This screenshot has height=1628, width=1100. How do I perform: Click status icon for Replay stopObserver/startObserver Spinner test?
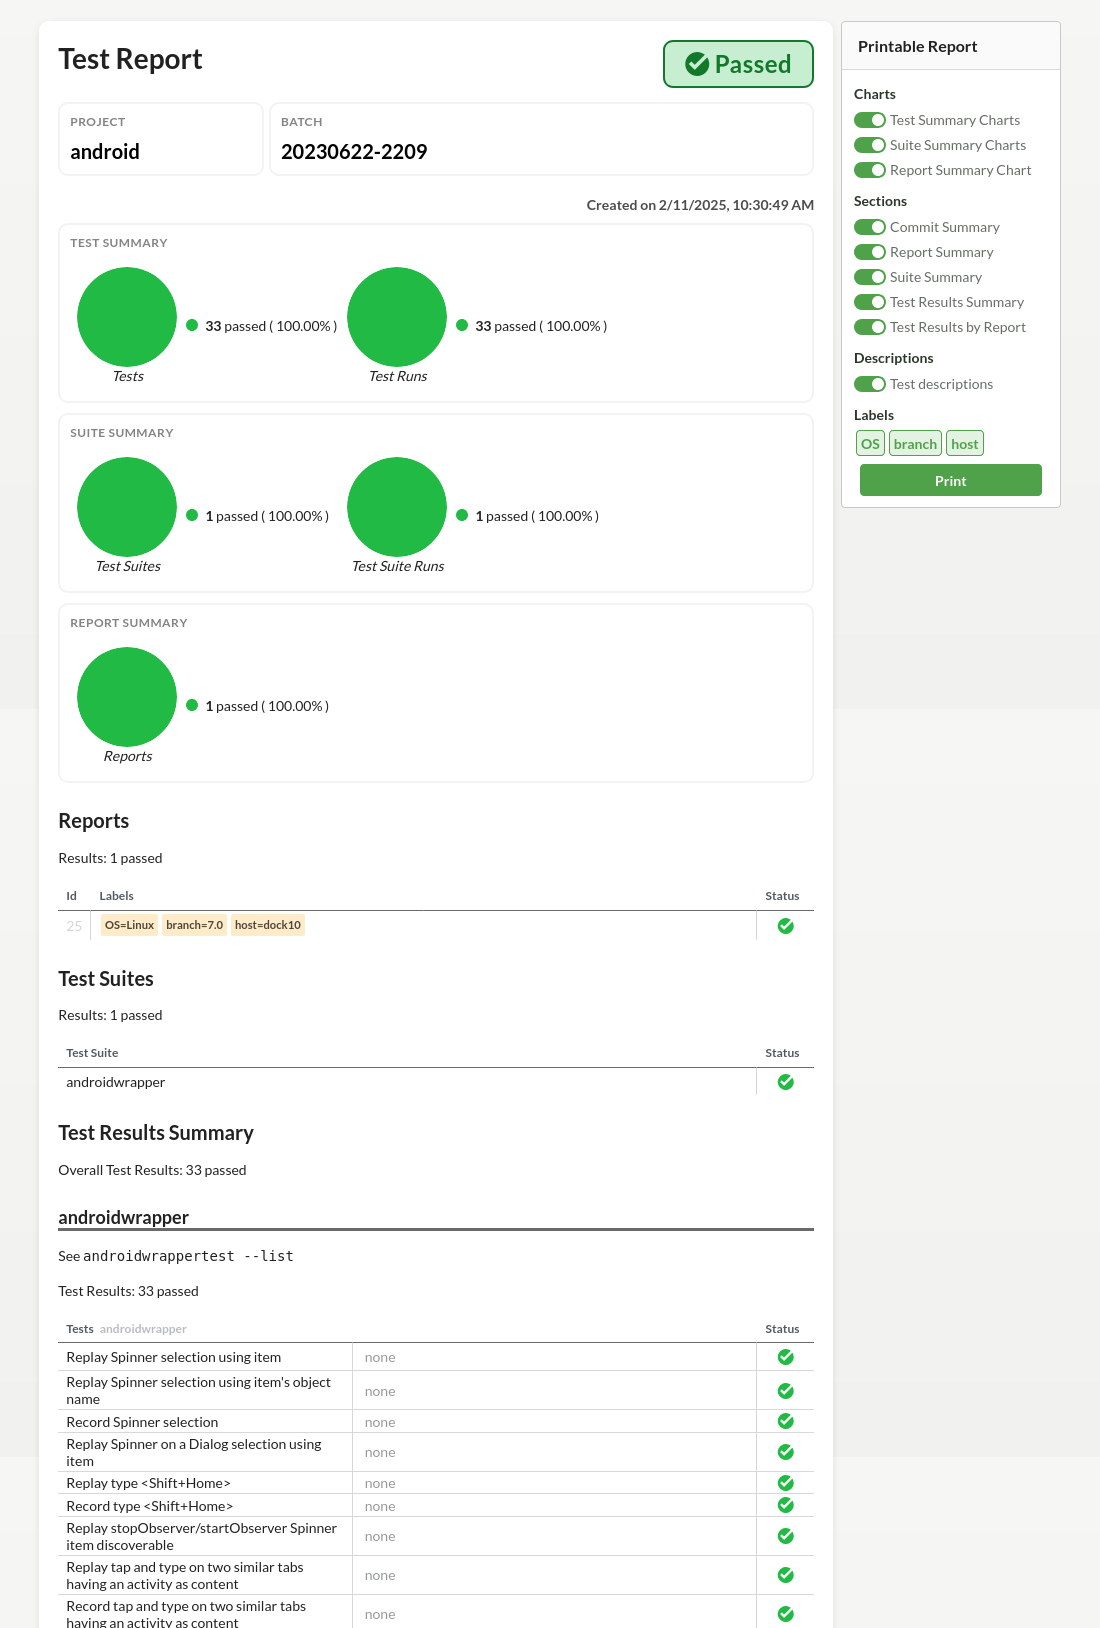pos(785,1536)
